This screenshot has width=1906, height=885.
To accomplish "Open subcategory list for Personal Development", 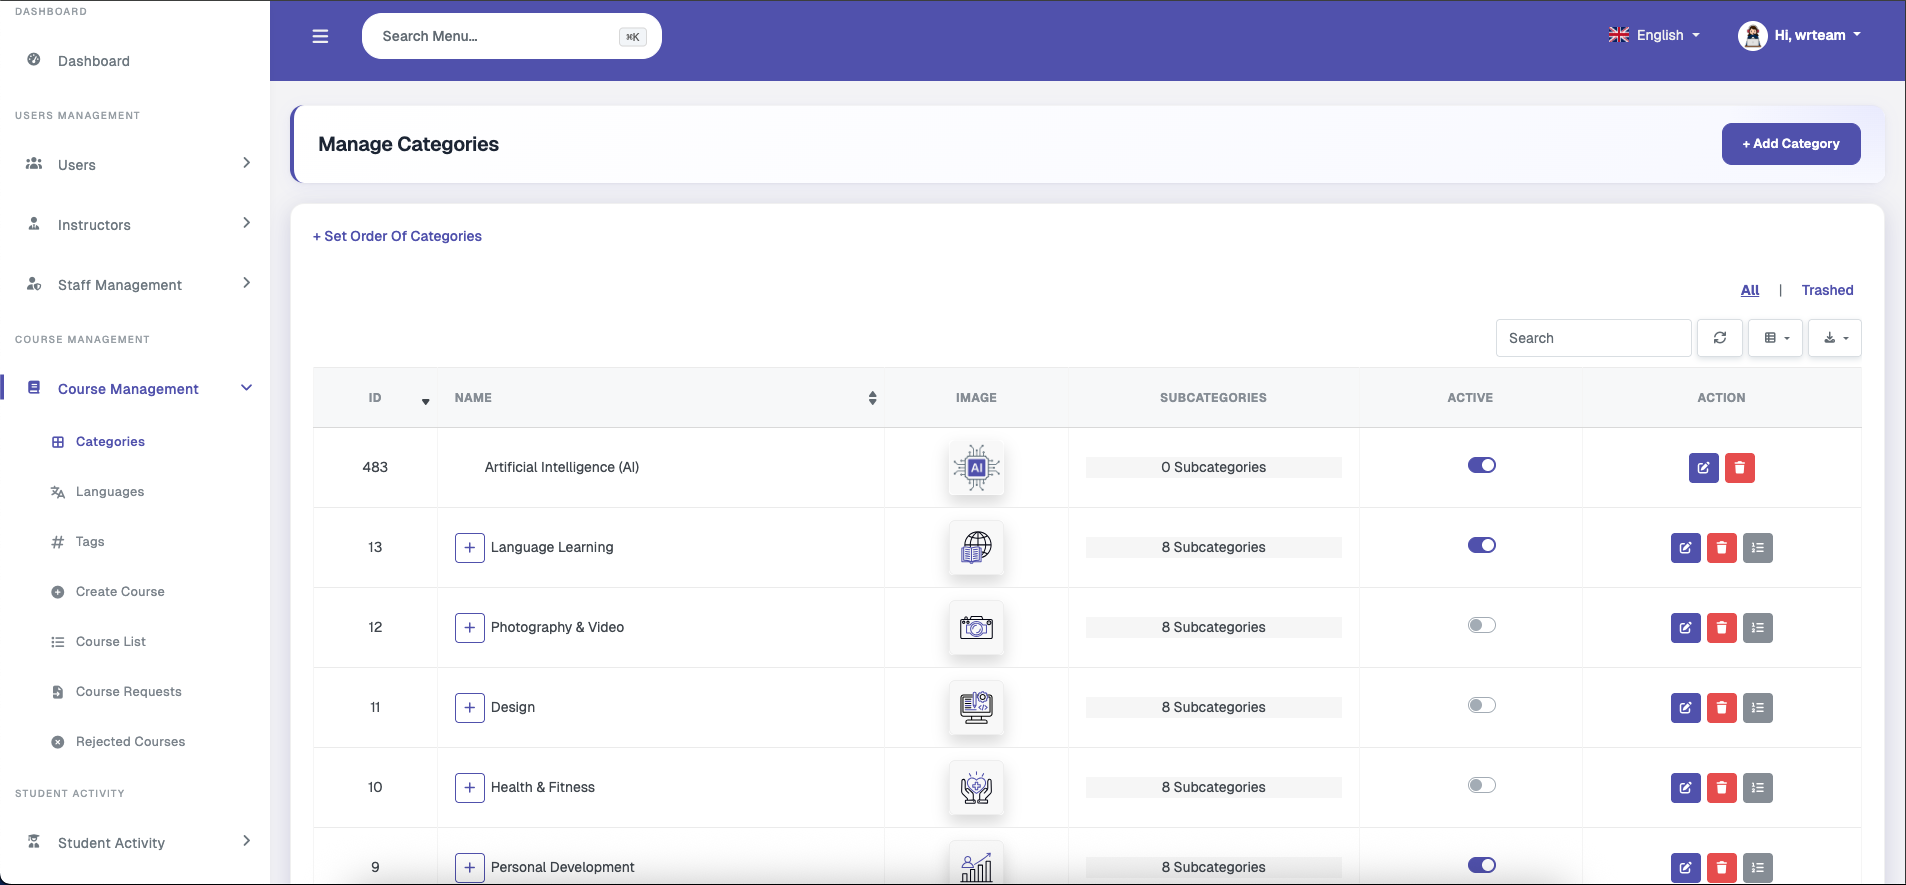I will pyautogui.click(x=1757, y=868).
